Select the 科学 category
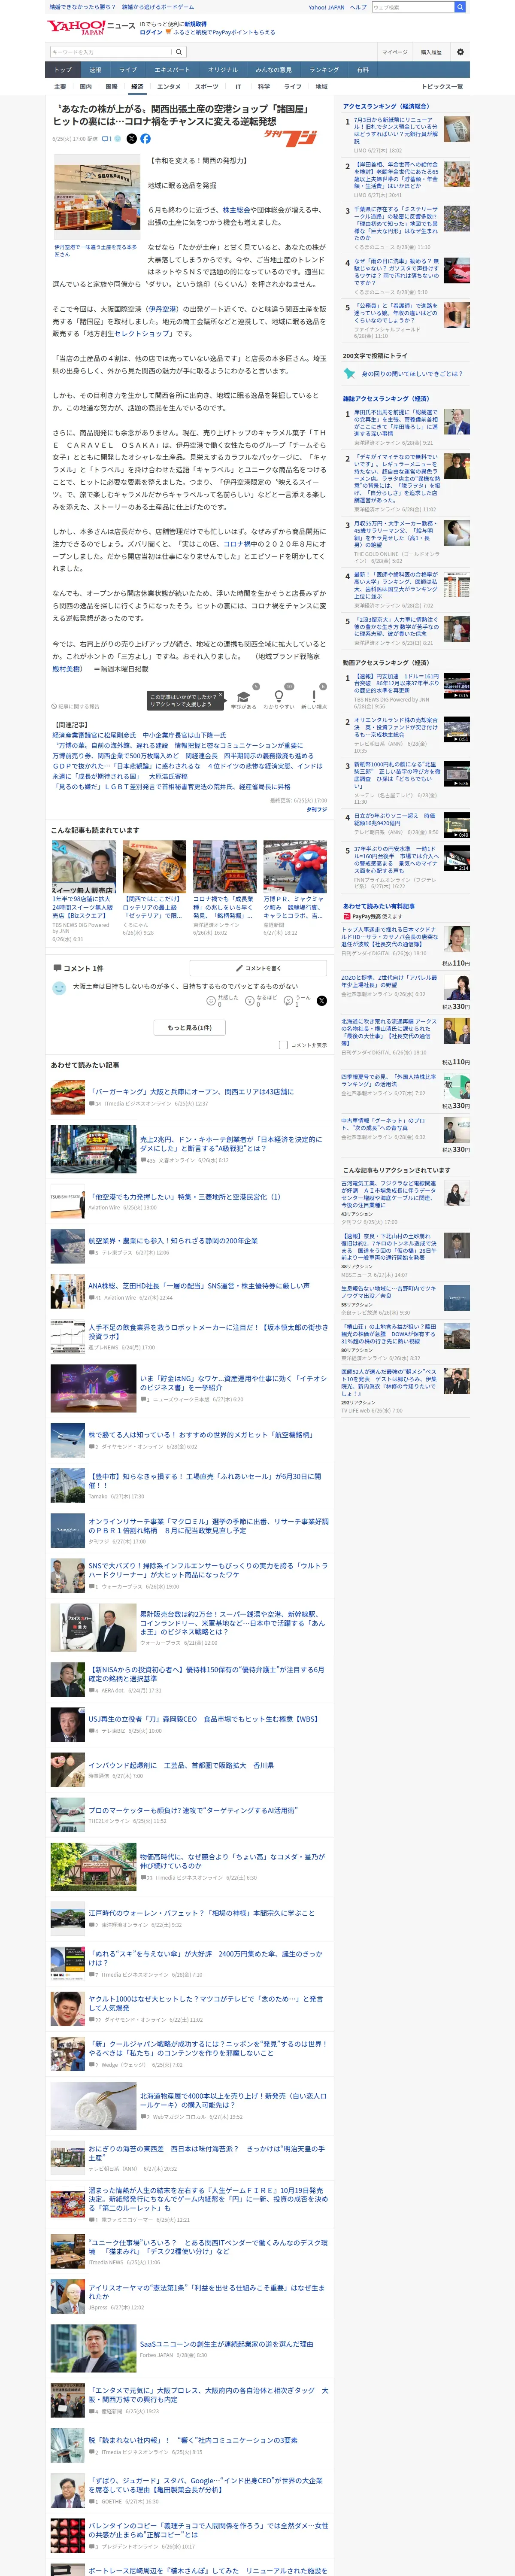 (x=264, y=87)
